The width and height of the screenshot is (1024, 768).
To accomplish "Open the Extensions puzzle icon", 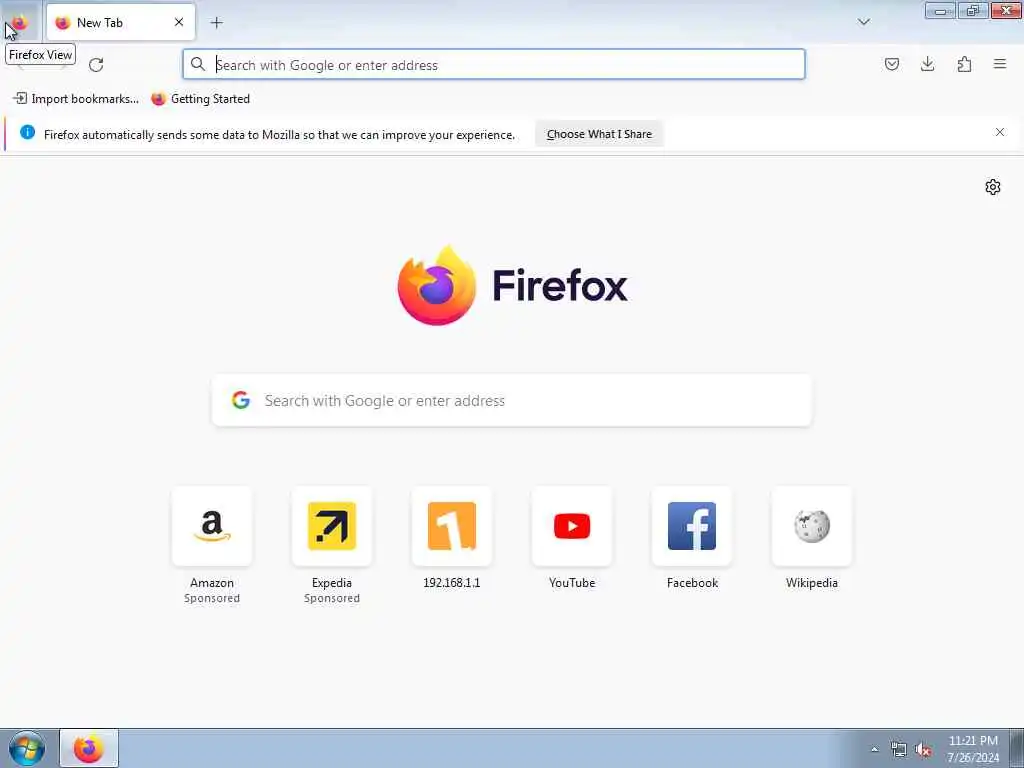I will [964, 64].
